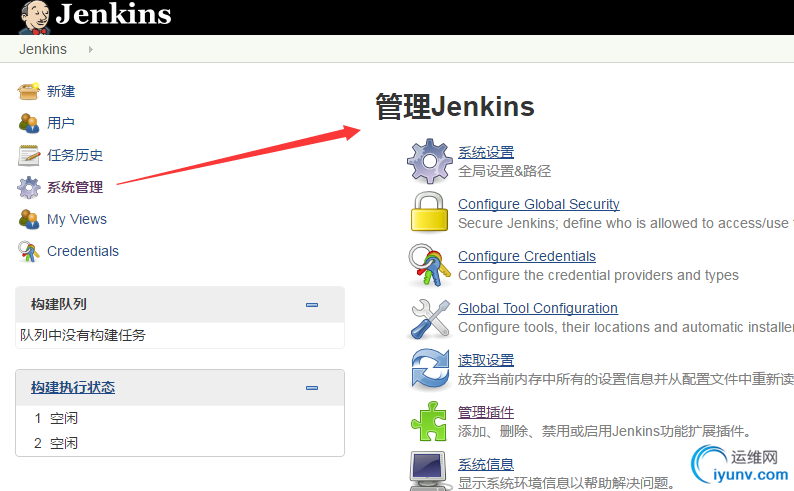Image resolution: width=794 pixels, height=491 pixels.
Task: Click the padlock icon for Global Security
Action: [429, 212]
